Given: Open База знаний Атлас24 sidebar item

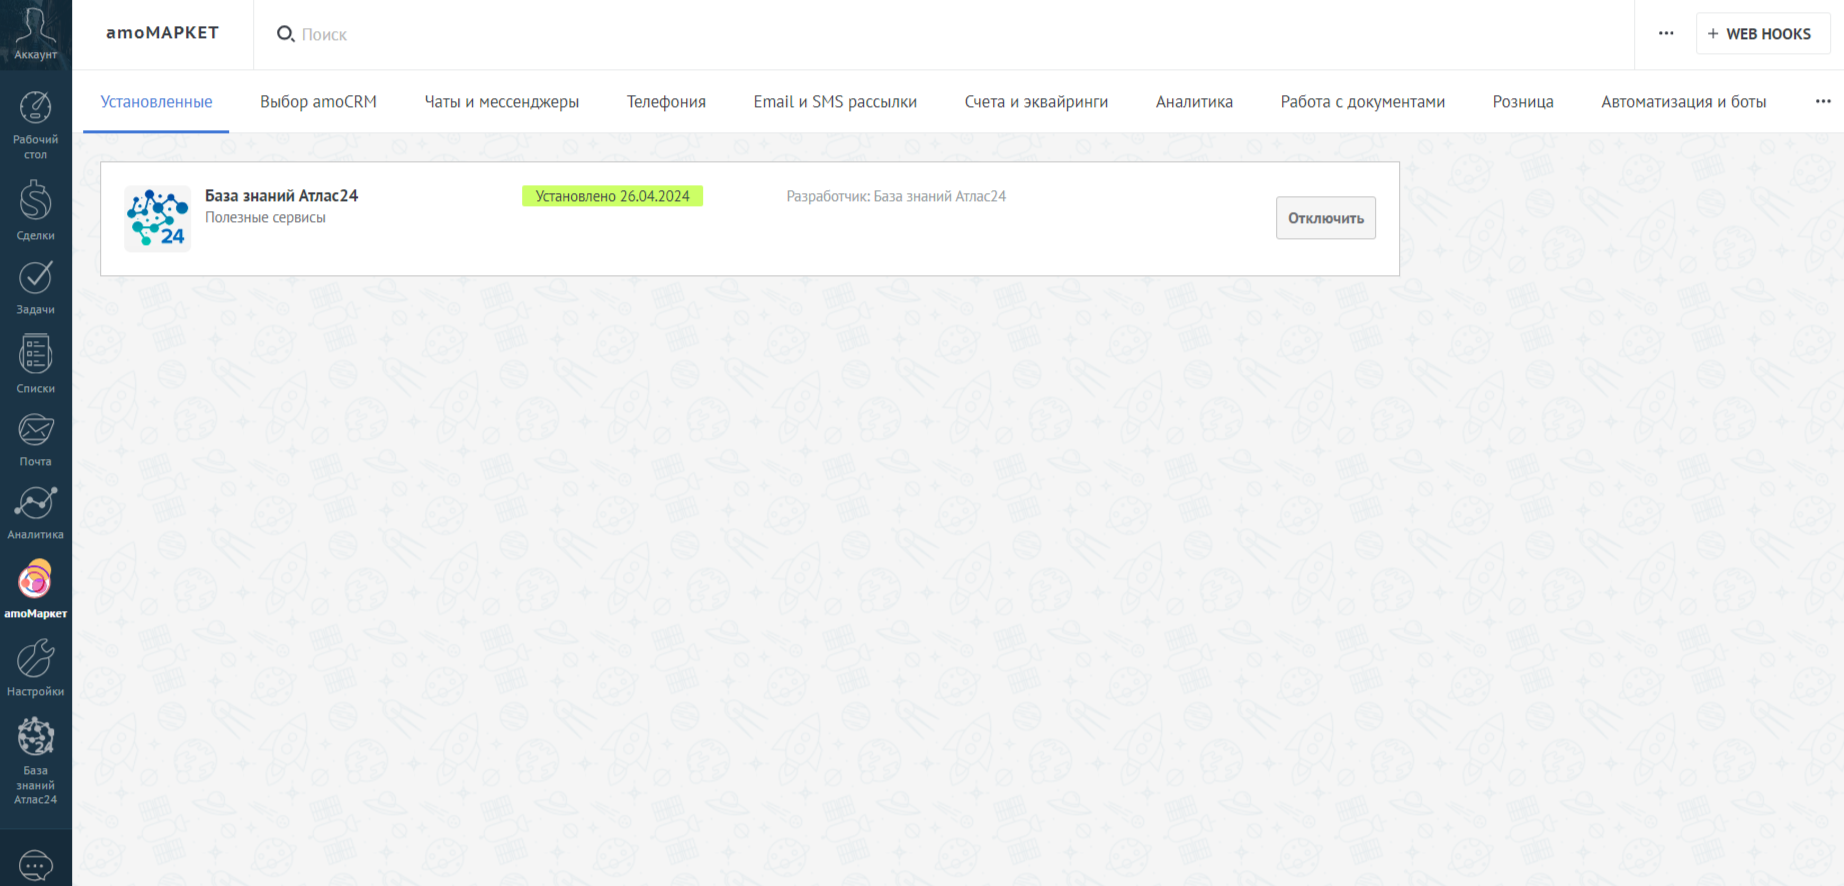Looking at the screenshot, I should 36,761.
